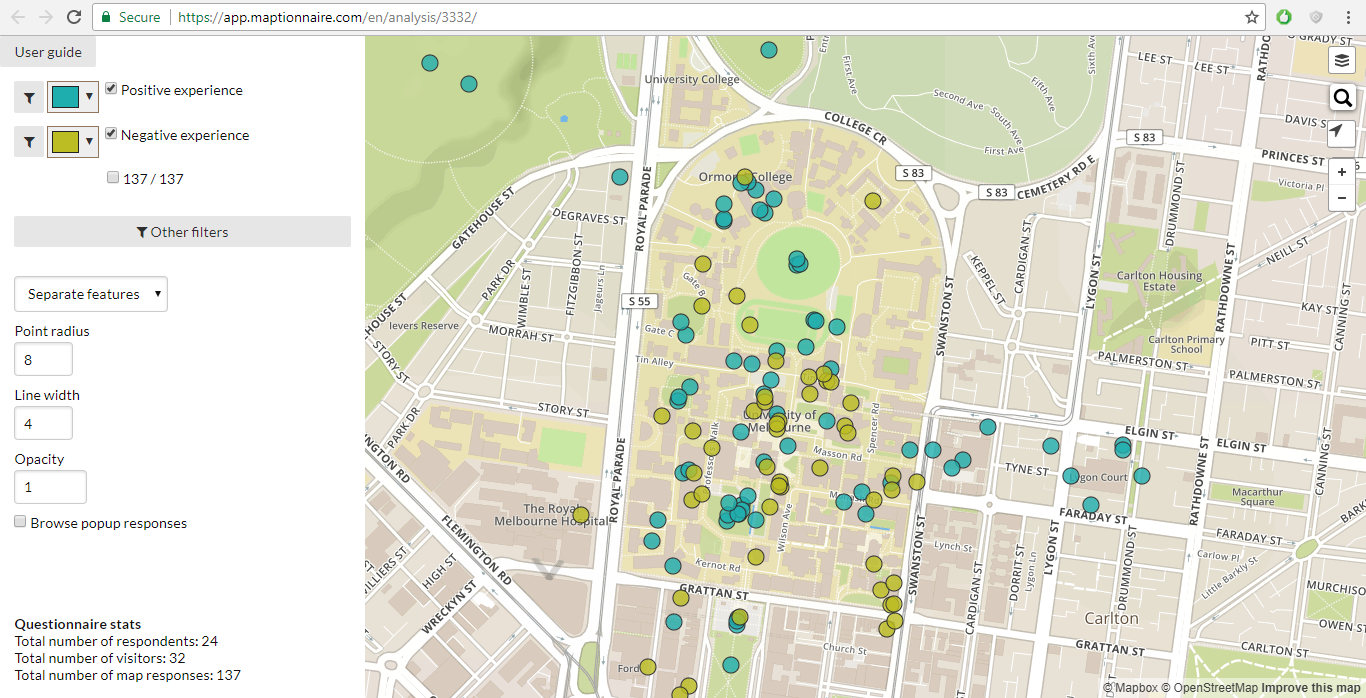Click Improve this map link
Viewport: 1366px width, 698px height.
click(x=1311, y=688)
